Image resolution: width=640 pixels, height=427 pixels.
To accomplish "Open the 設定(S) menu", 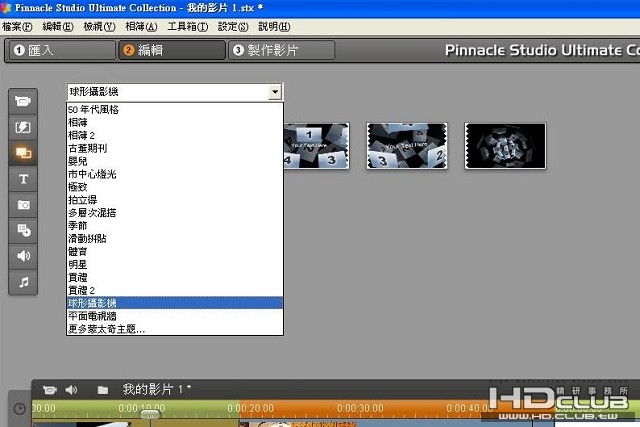I will coord(233,27).
